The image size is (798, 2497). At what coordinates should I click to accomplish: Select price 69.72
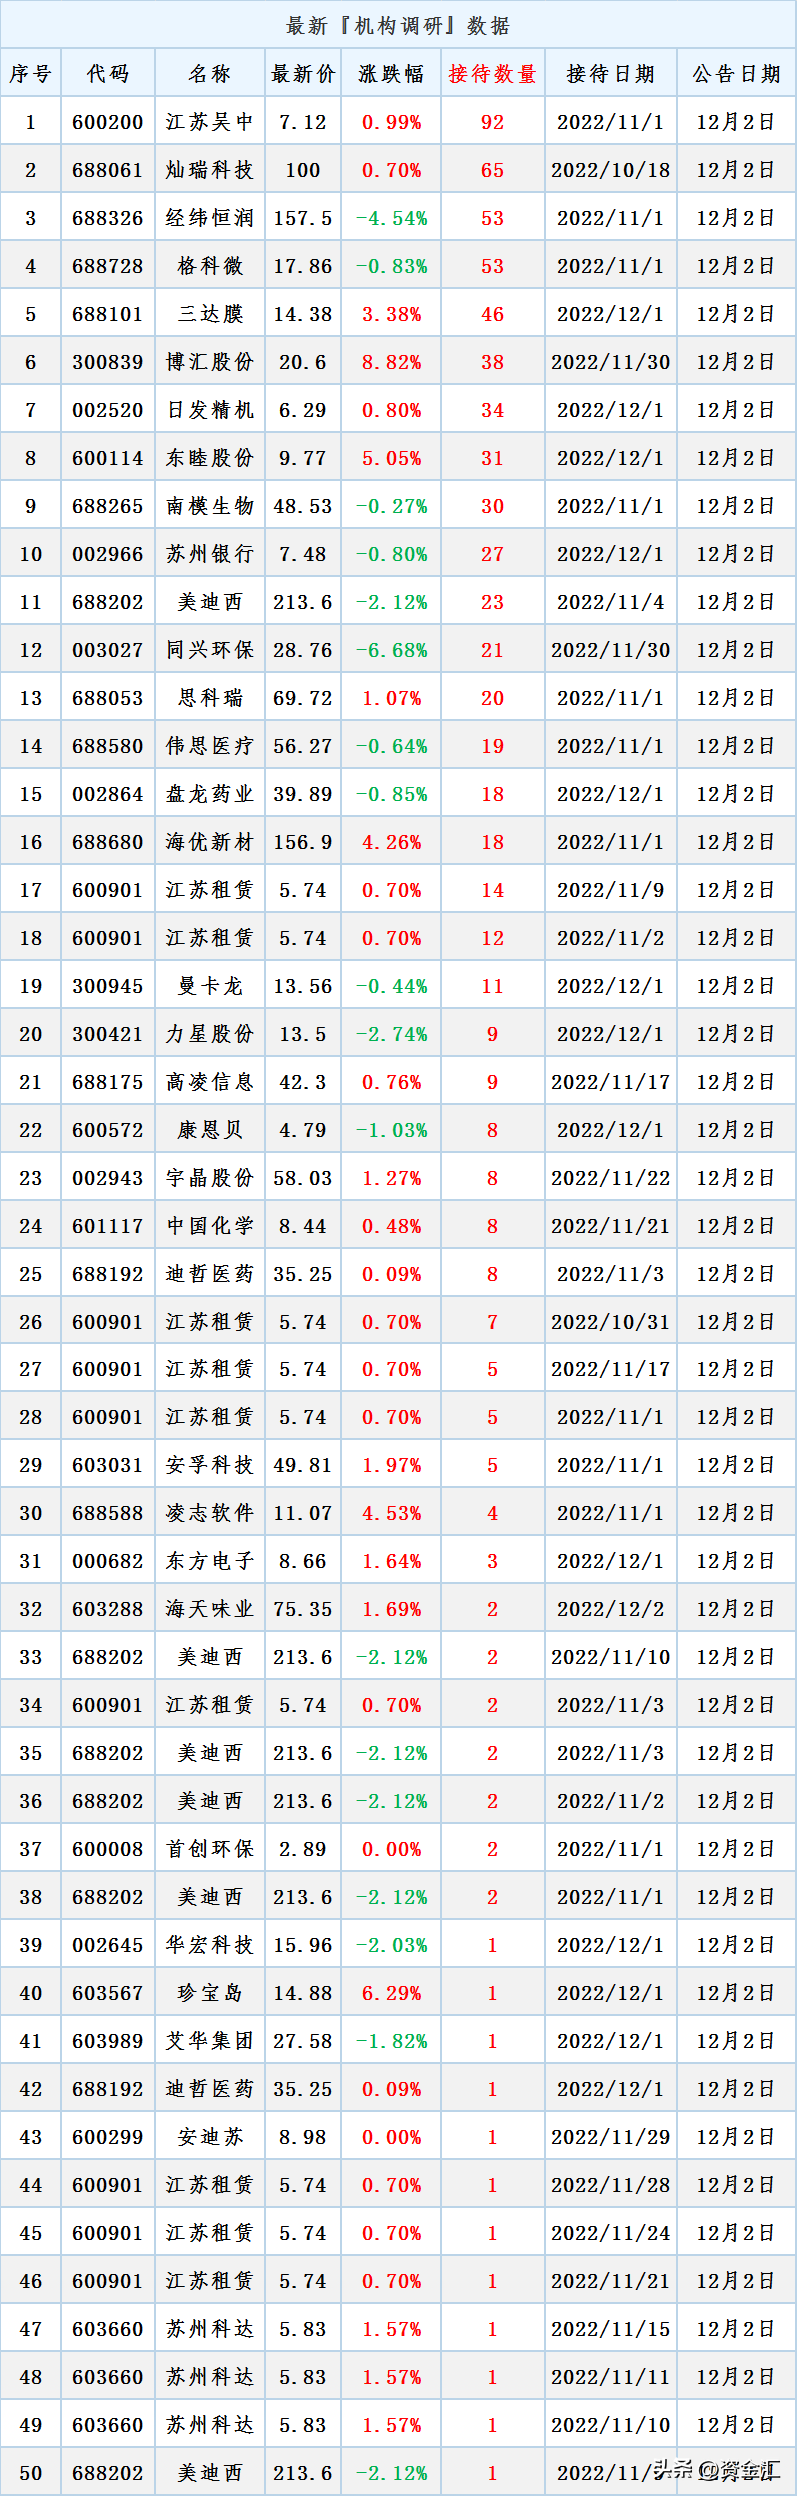tap(303, 698)
